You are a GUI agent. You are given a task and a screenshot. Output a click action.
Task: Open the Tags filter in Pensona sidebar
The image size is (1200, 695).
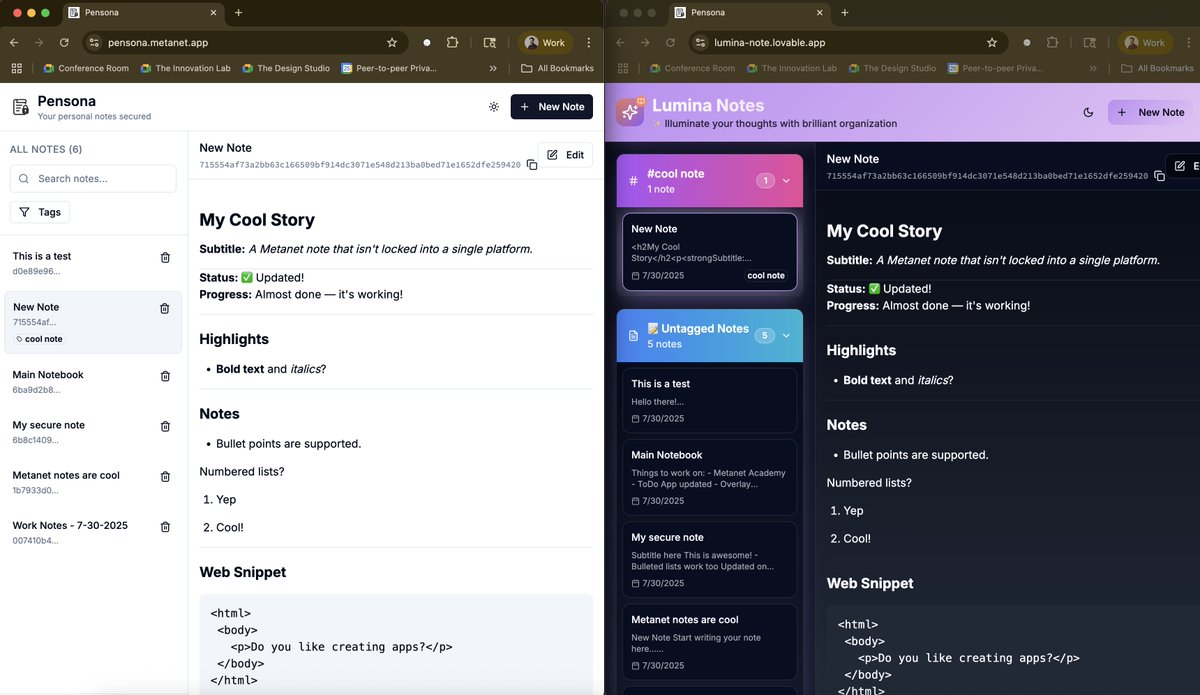click(40, 212)
